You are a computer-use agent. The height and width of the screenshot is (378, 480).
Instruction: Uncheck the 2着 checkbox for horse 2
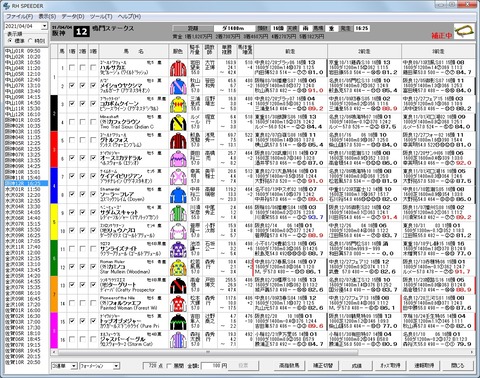[82, 86]
